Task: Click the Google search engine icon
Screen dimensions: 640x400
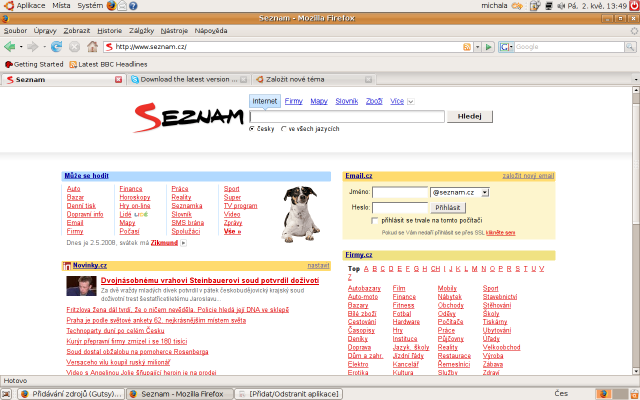Action: 504,47
